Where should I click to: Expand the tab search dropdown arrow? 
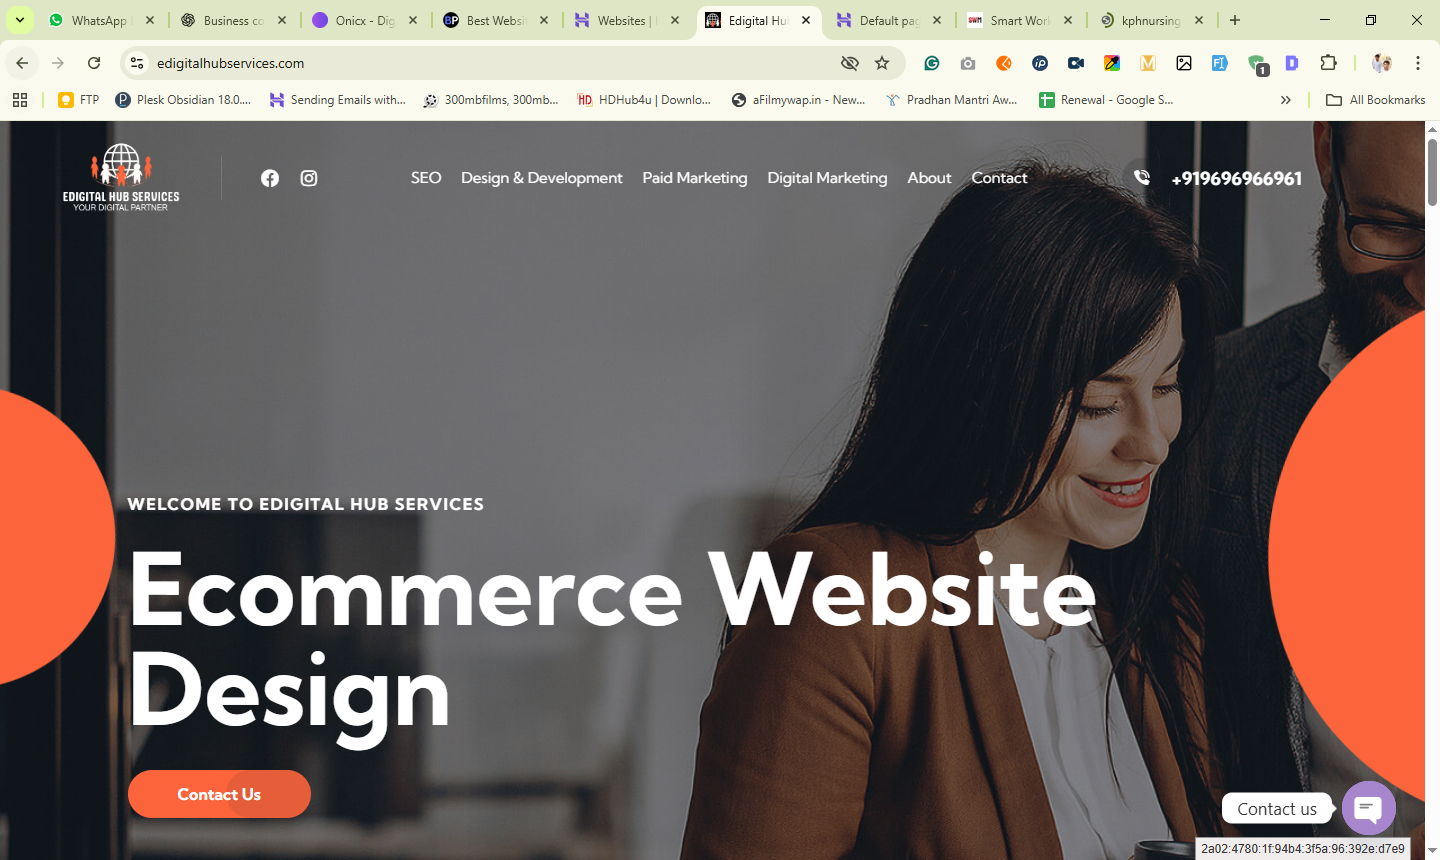click(19, 20)
